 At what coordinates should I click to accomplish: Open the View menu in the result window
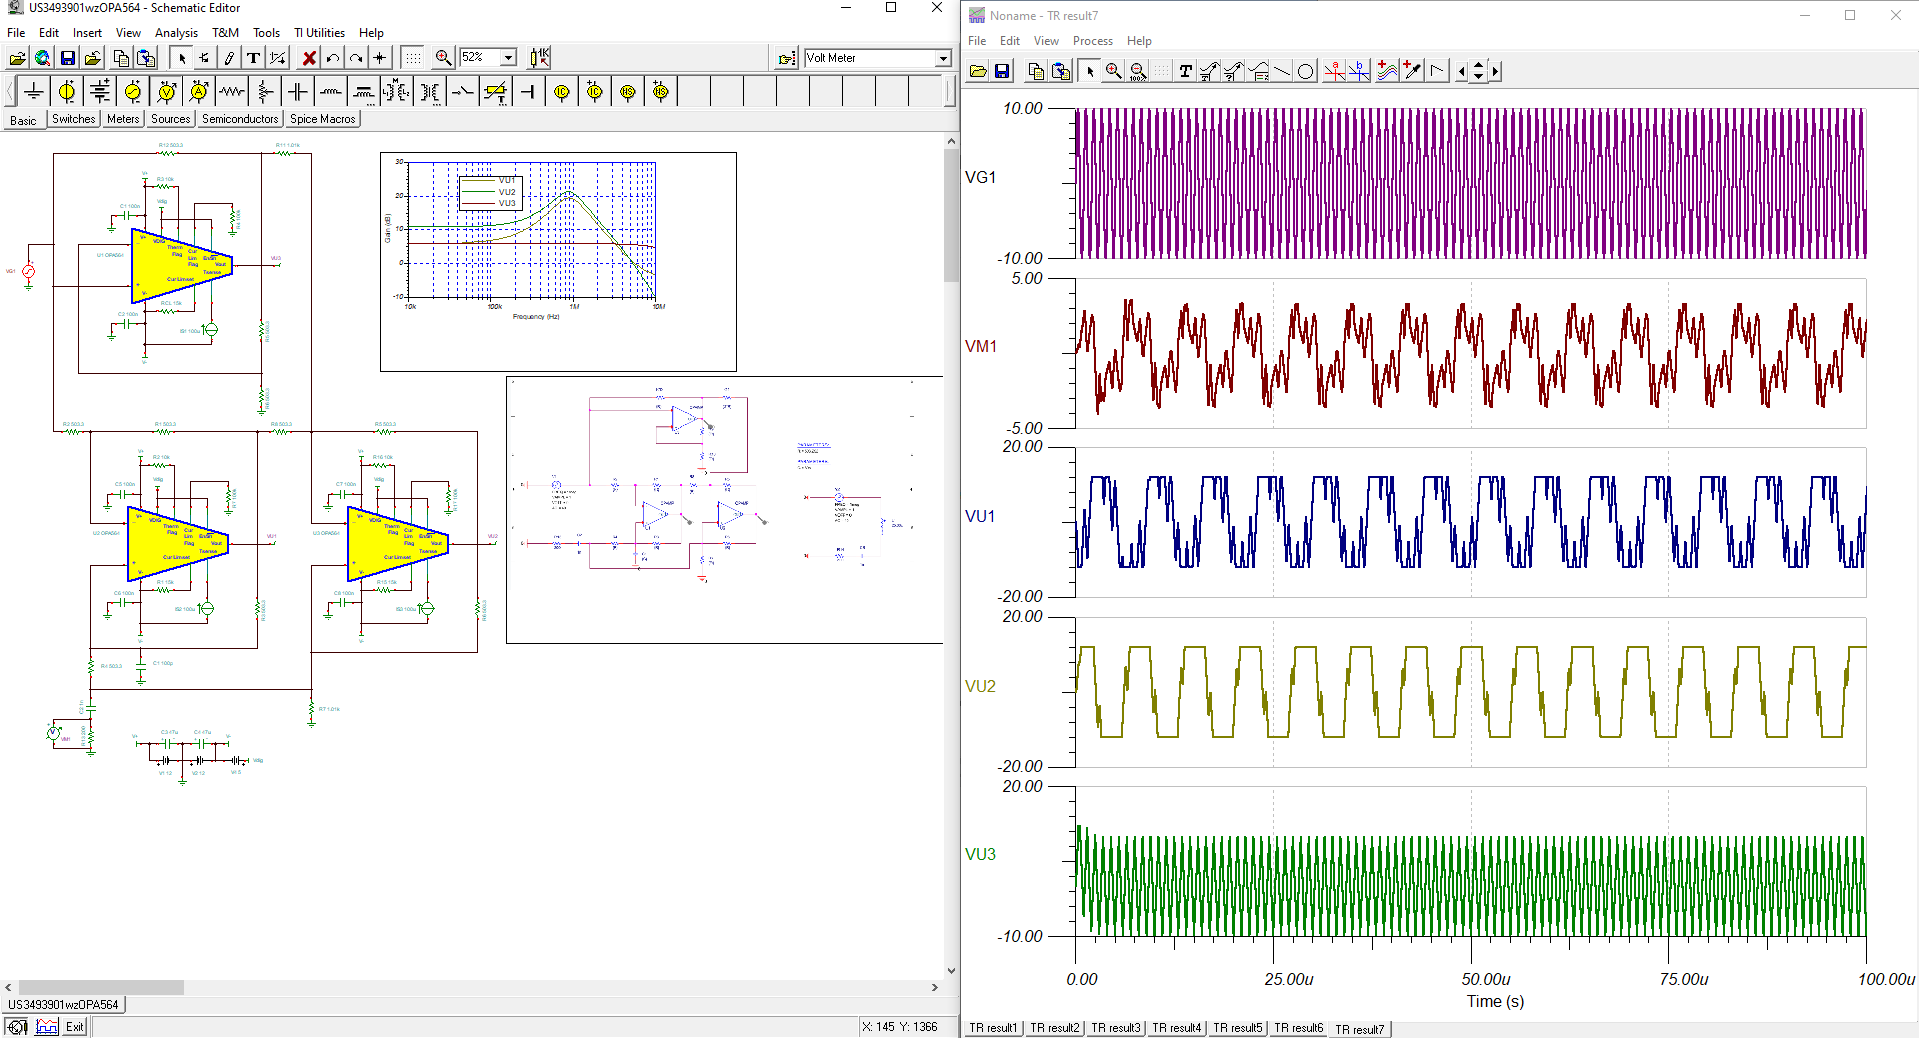pos(1046,41)
